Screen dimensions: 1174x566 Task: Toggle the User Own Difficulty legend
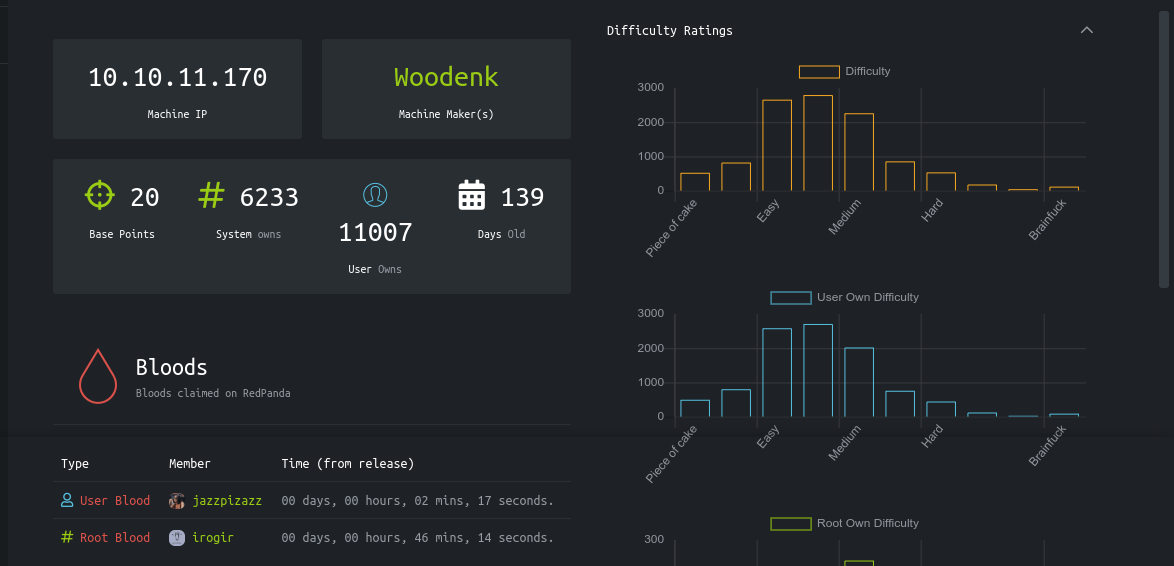(x=790, y=297)
